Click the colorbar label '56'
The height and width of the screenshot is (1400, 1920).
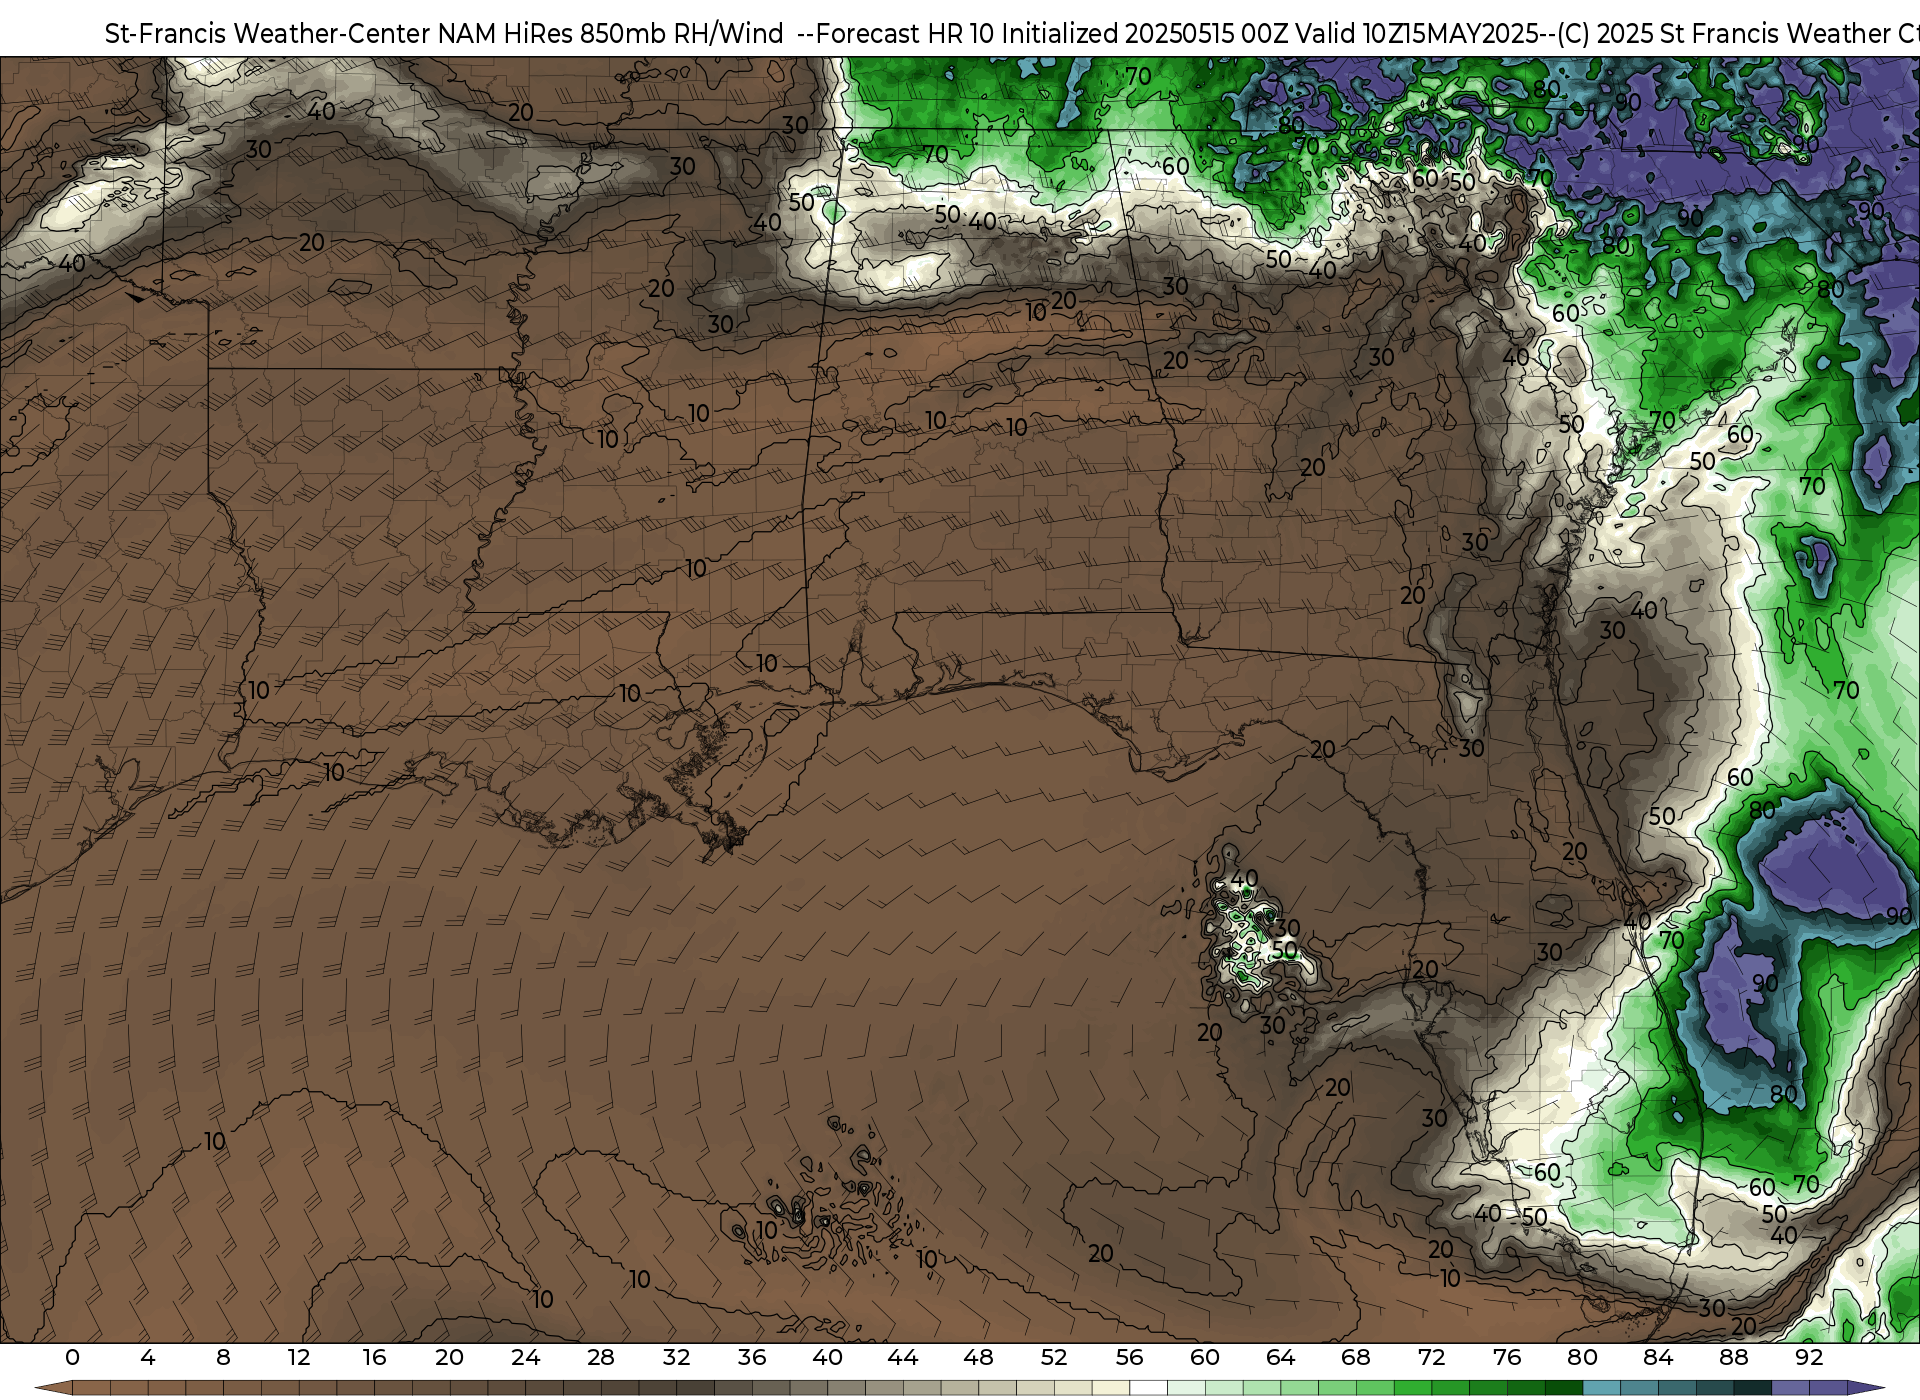[x=1129, y=1357]
